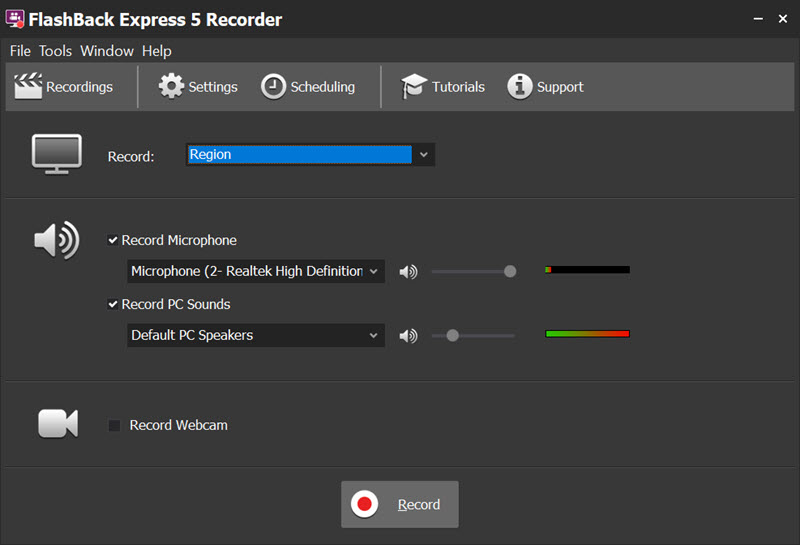Toggle the Record PC Sounds checkbox

click(x=113, y=304)
